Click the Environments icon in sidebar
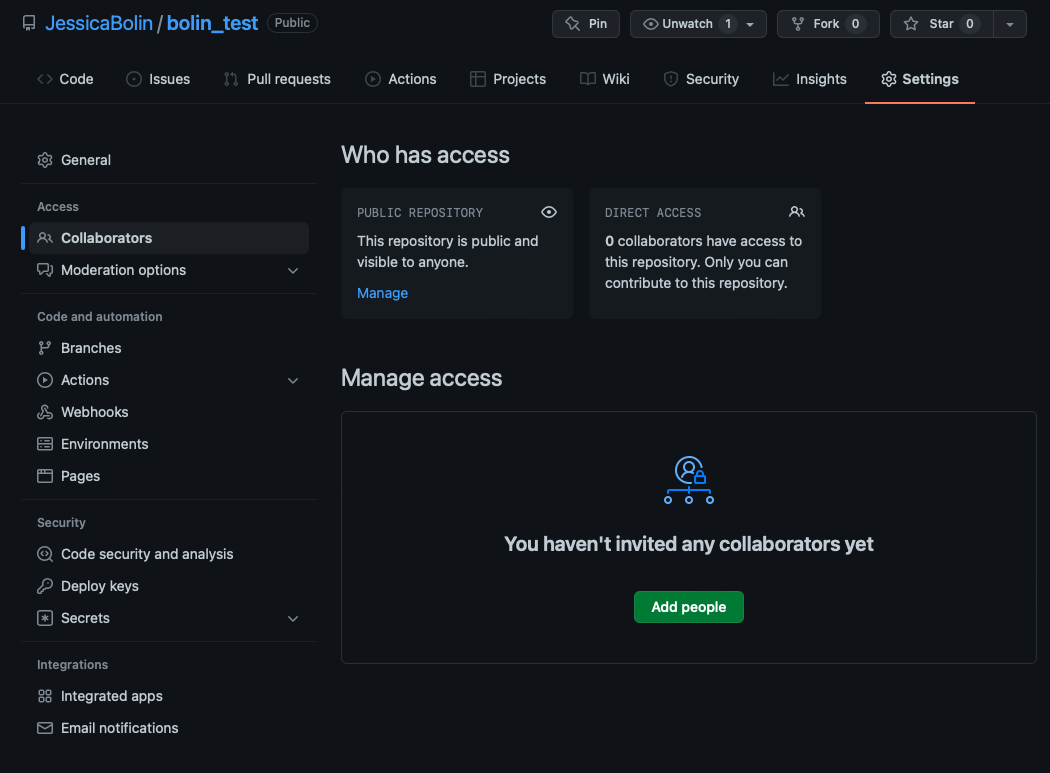1050x773 pixels. tap(45, 444)
